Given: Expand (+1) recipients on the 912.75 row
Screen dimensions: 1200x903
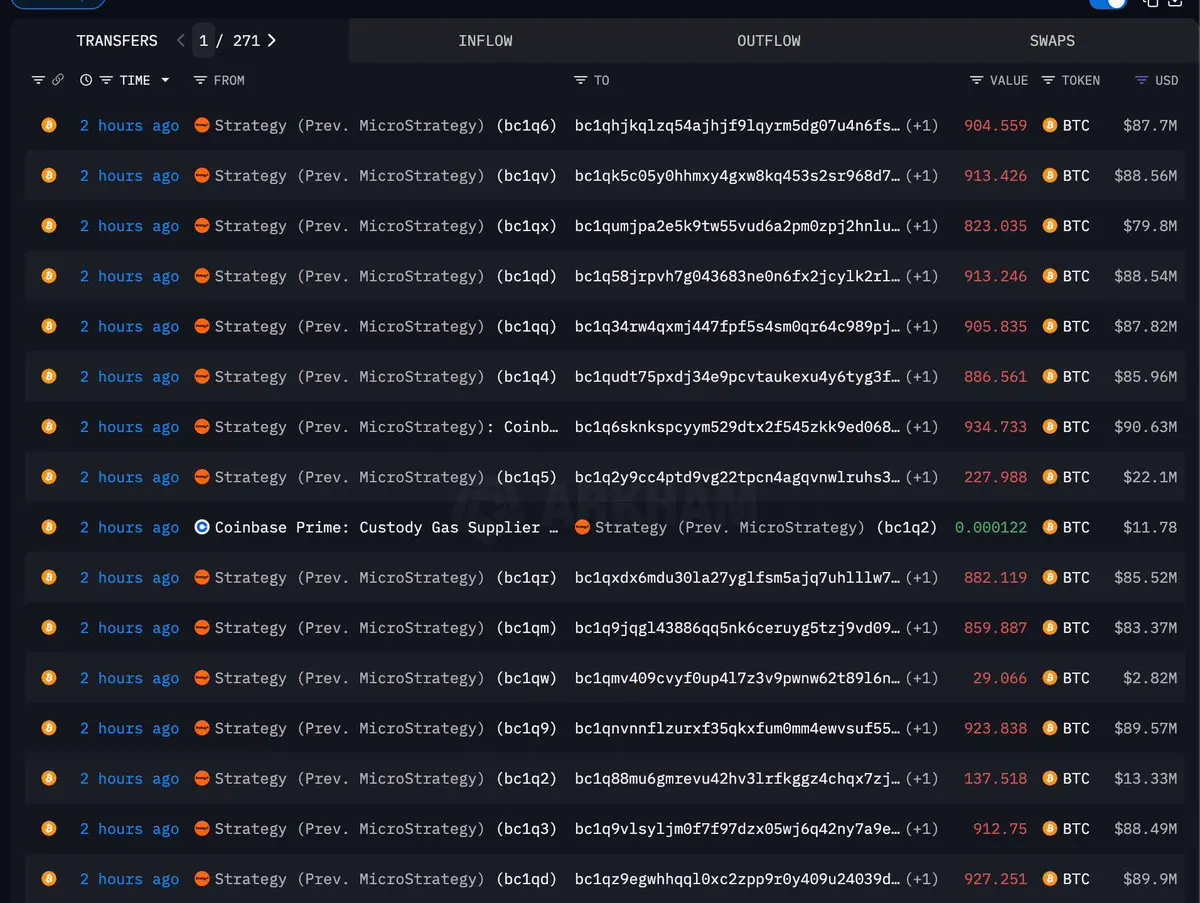Looking at the screenshot, I should [x=922, y=828].
